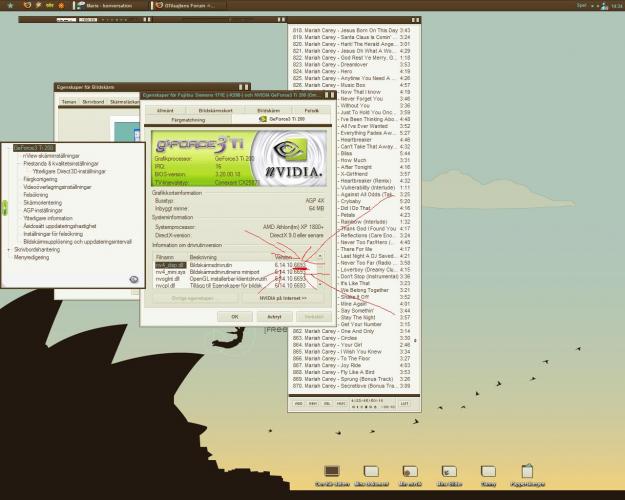Switch to the Allmänt tab
This screenshot has height=500, width=625.
pos(165,110)
